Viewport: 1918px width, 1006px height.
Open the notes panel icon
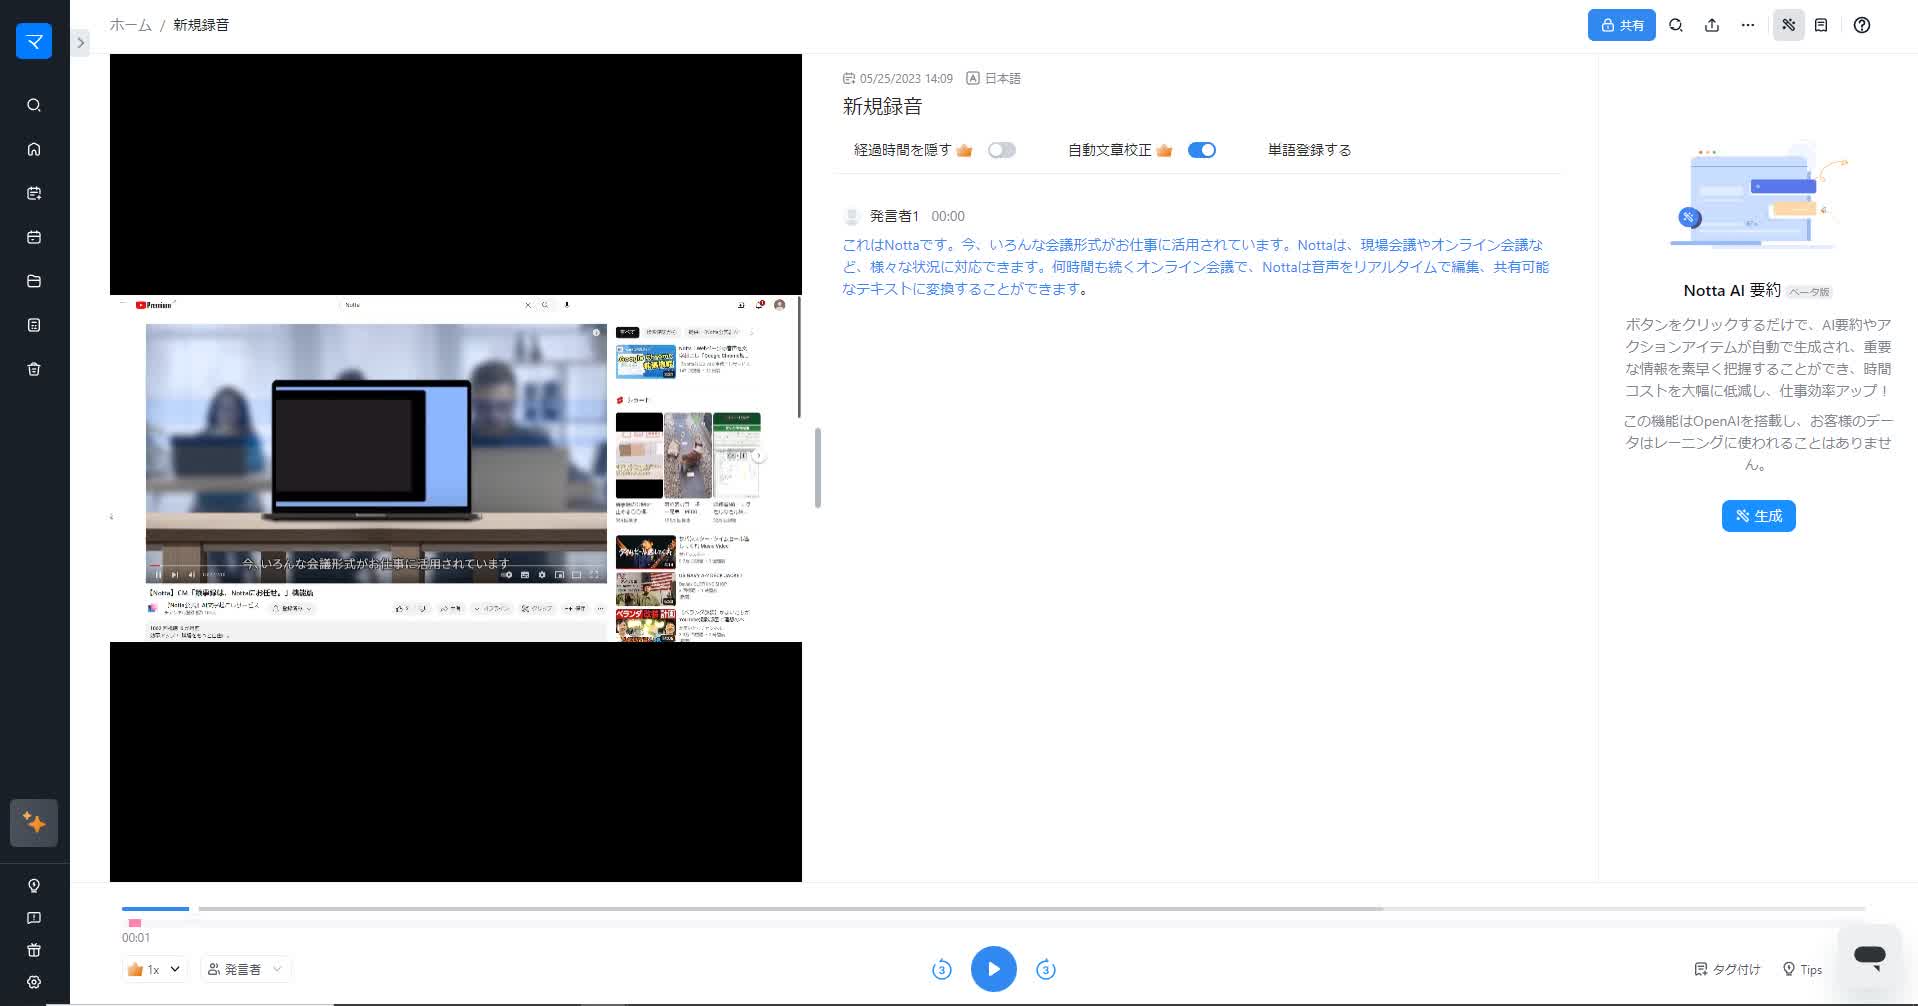click(x=1821, y=25)
